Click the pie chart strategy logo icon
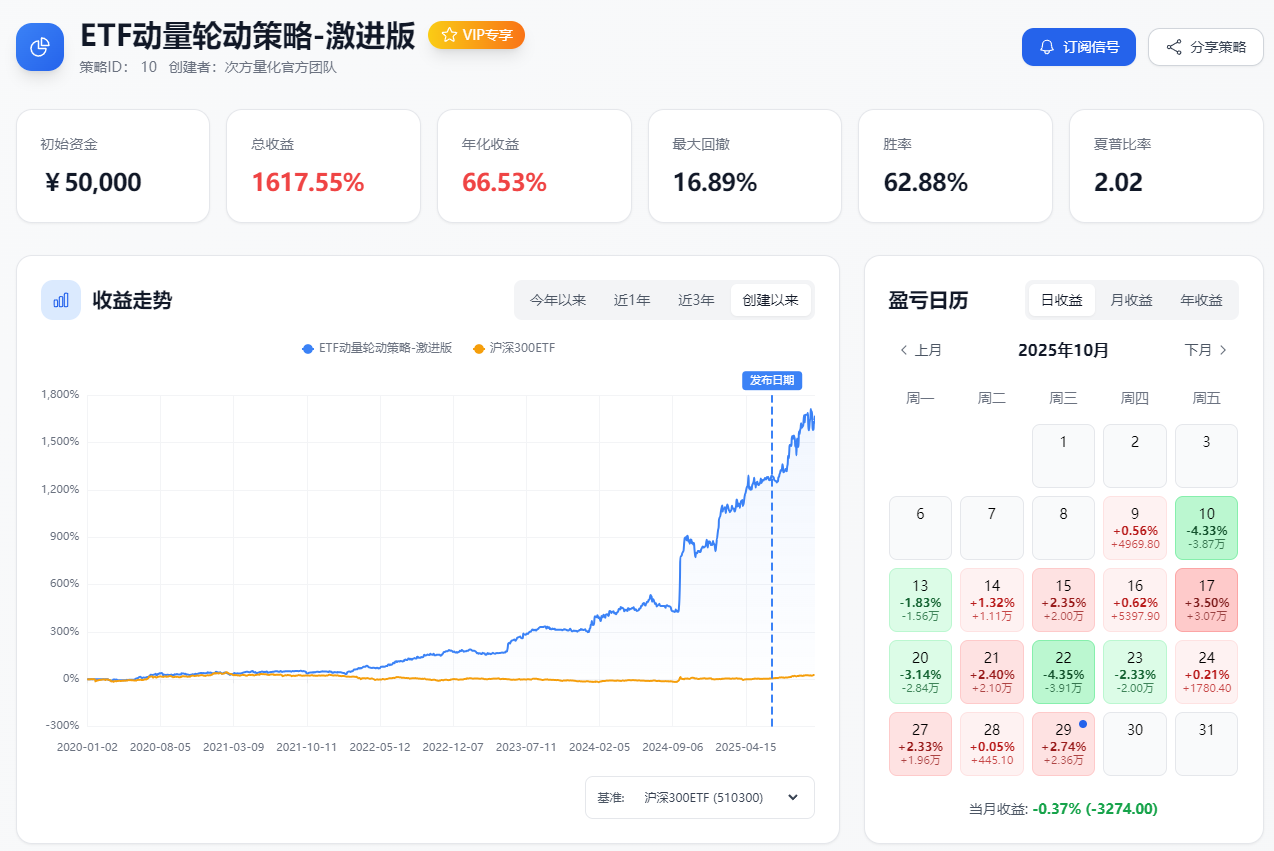The image size is (1274, 851). tap(40, 47)
